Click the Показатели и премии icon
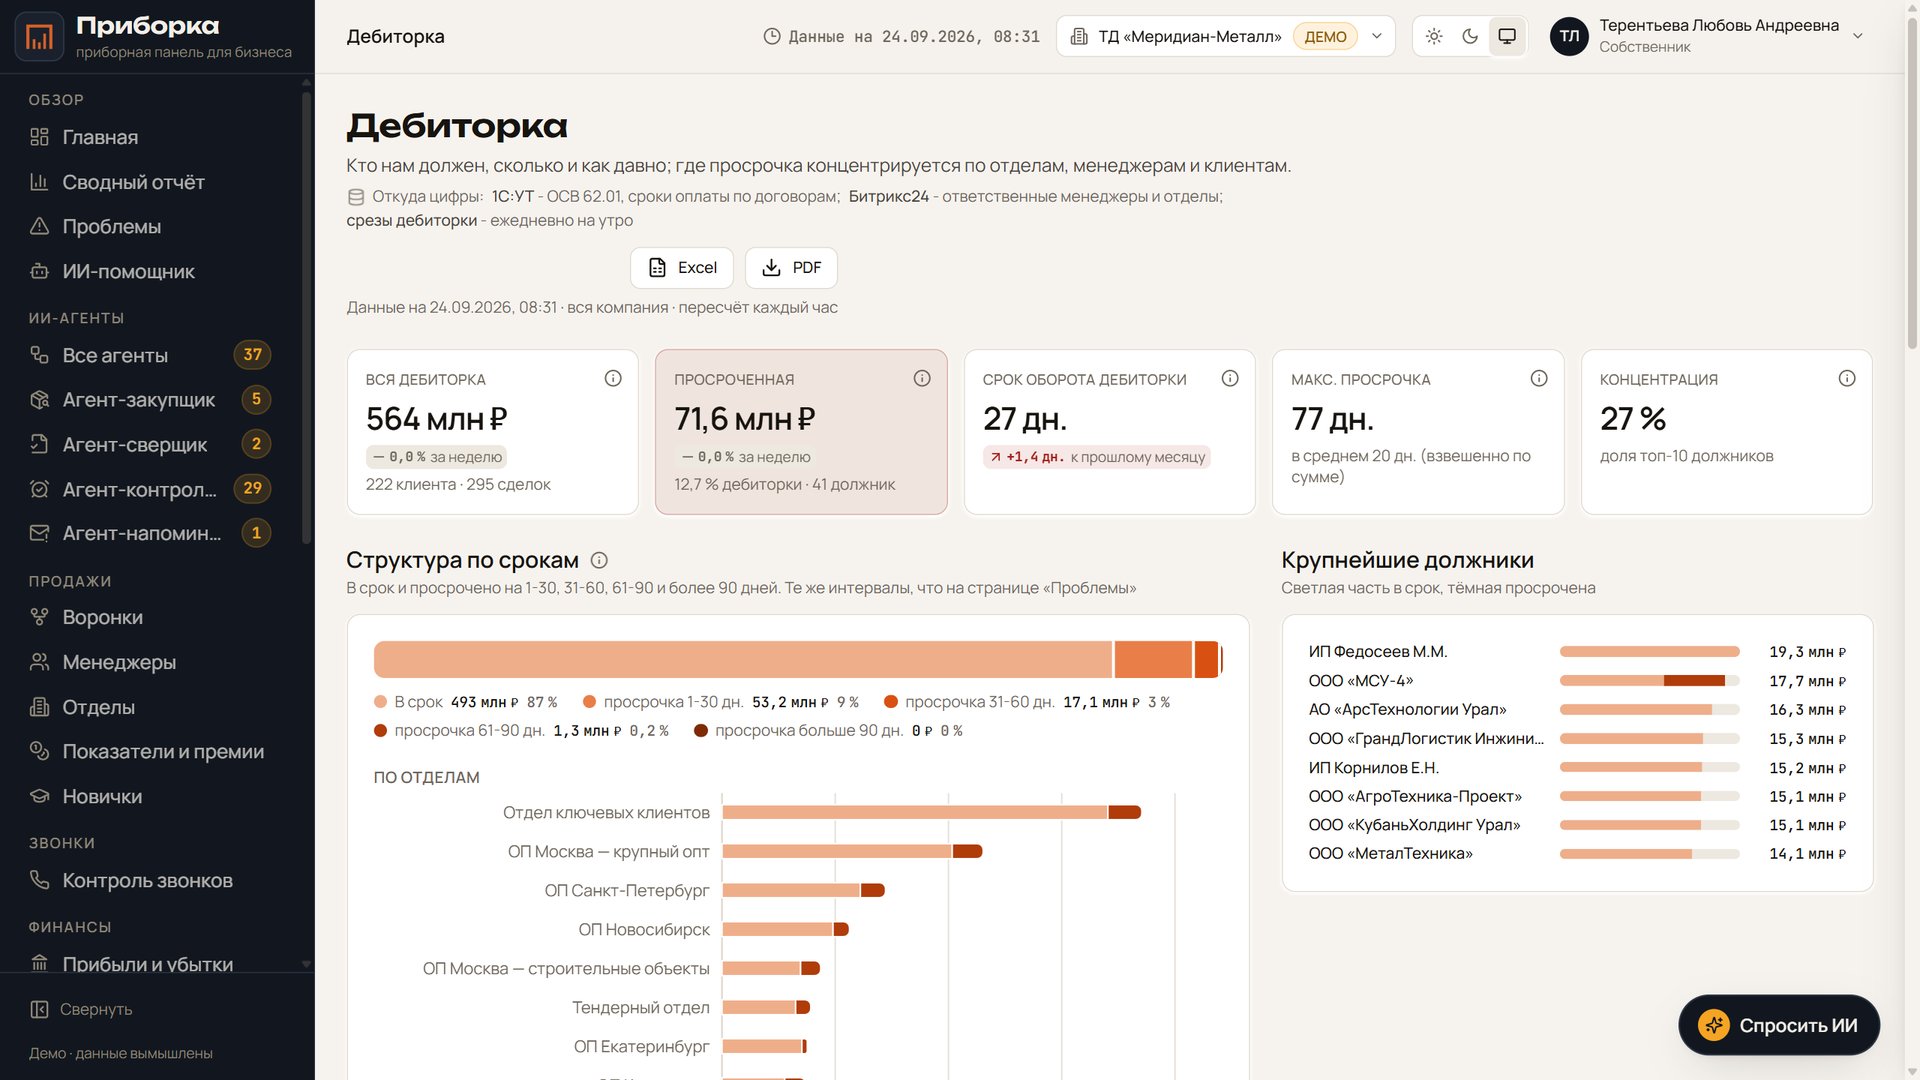Screen dimensions: 1920x1080 (39, 751)
